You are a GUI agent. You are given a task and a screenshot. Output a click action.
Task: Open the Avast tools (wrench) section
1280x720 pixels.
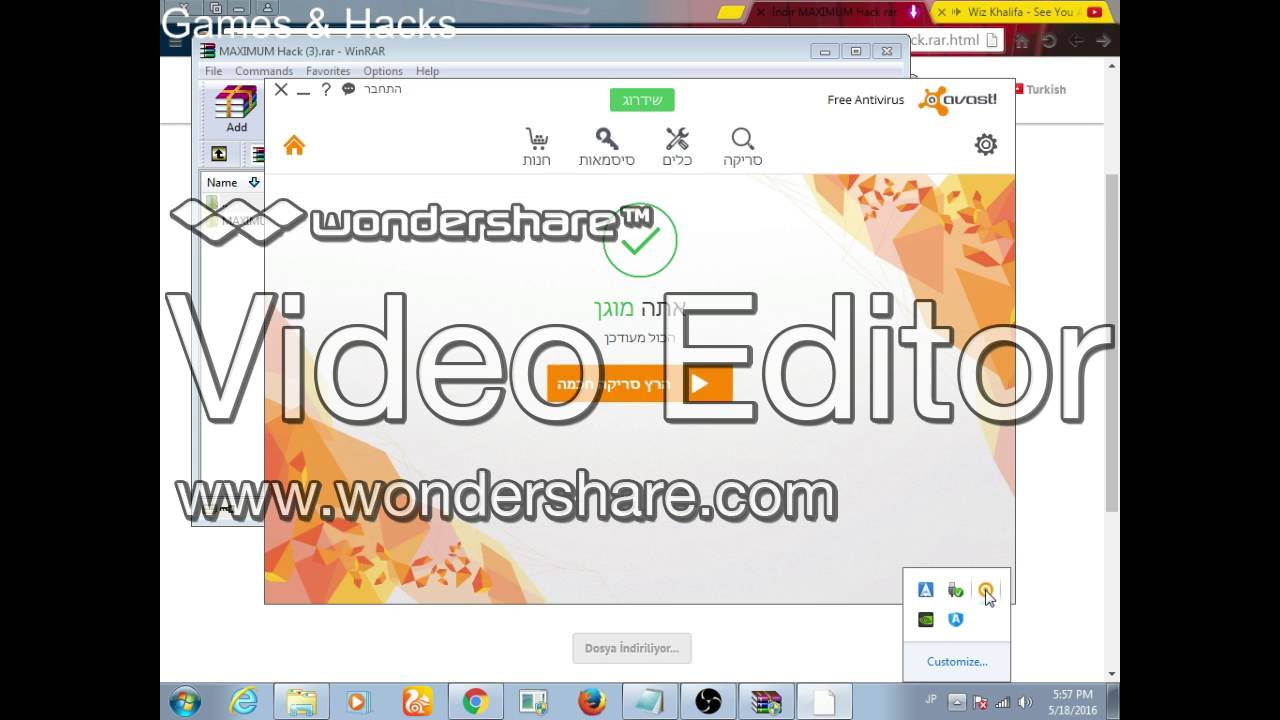coord(677,147)
